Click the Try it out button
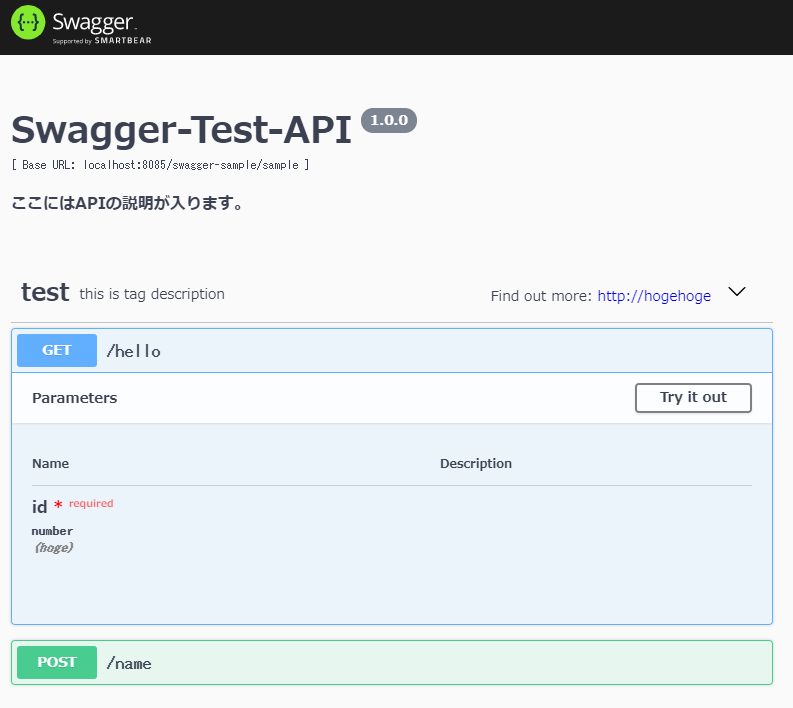Viewport: 793px width, 708px height. (x=693, y=397)
